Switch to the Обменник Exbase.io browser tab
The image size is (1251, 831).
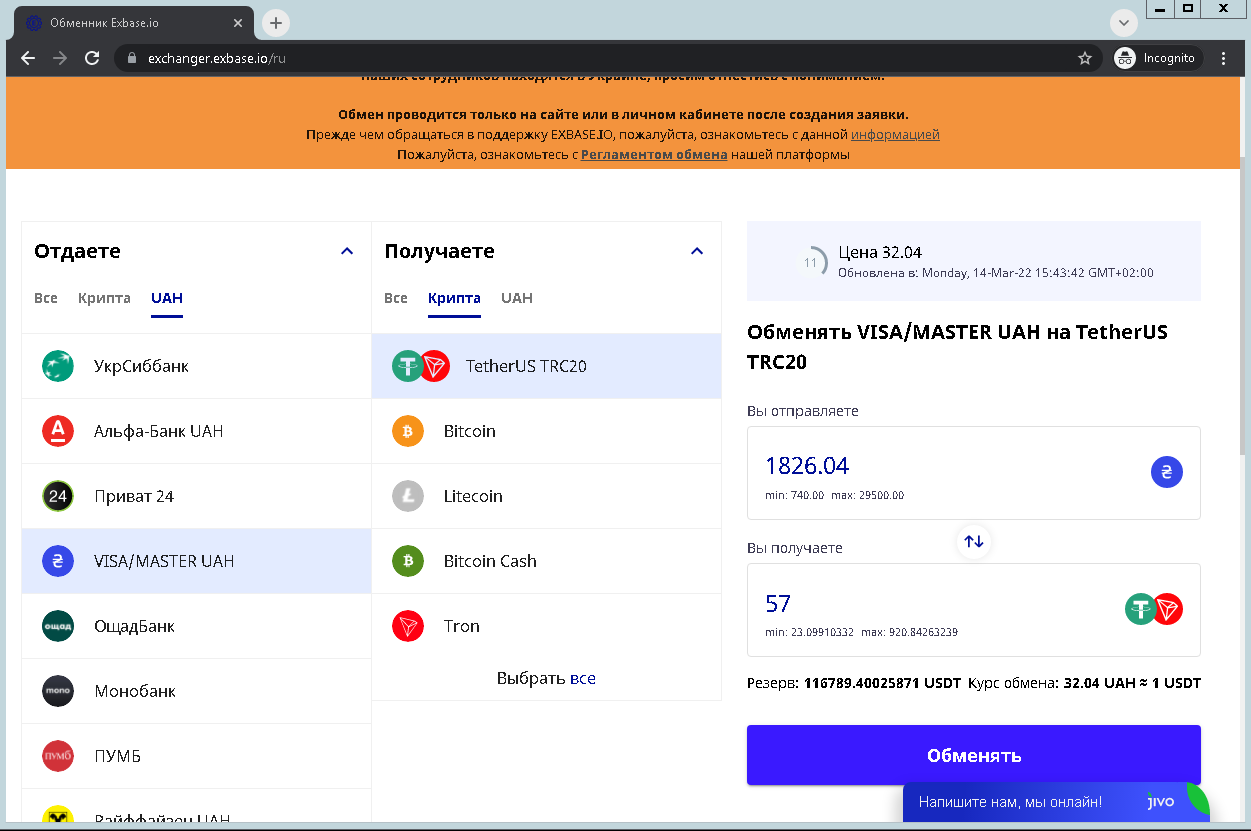(134, 22)
